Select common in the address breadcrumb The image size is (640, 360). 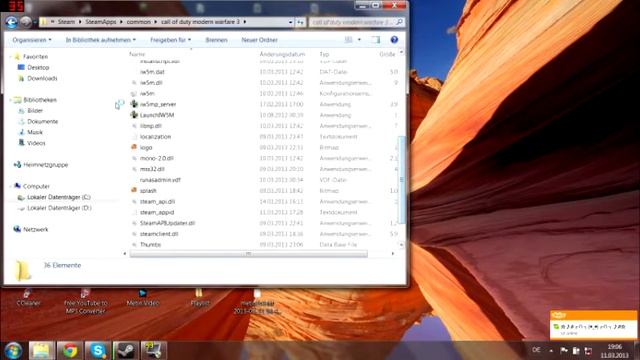[139, 22]
